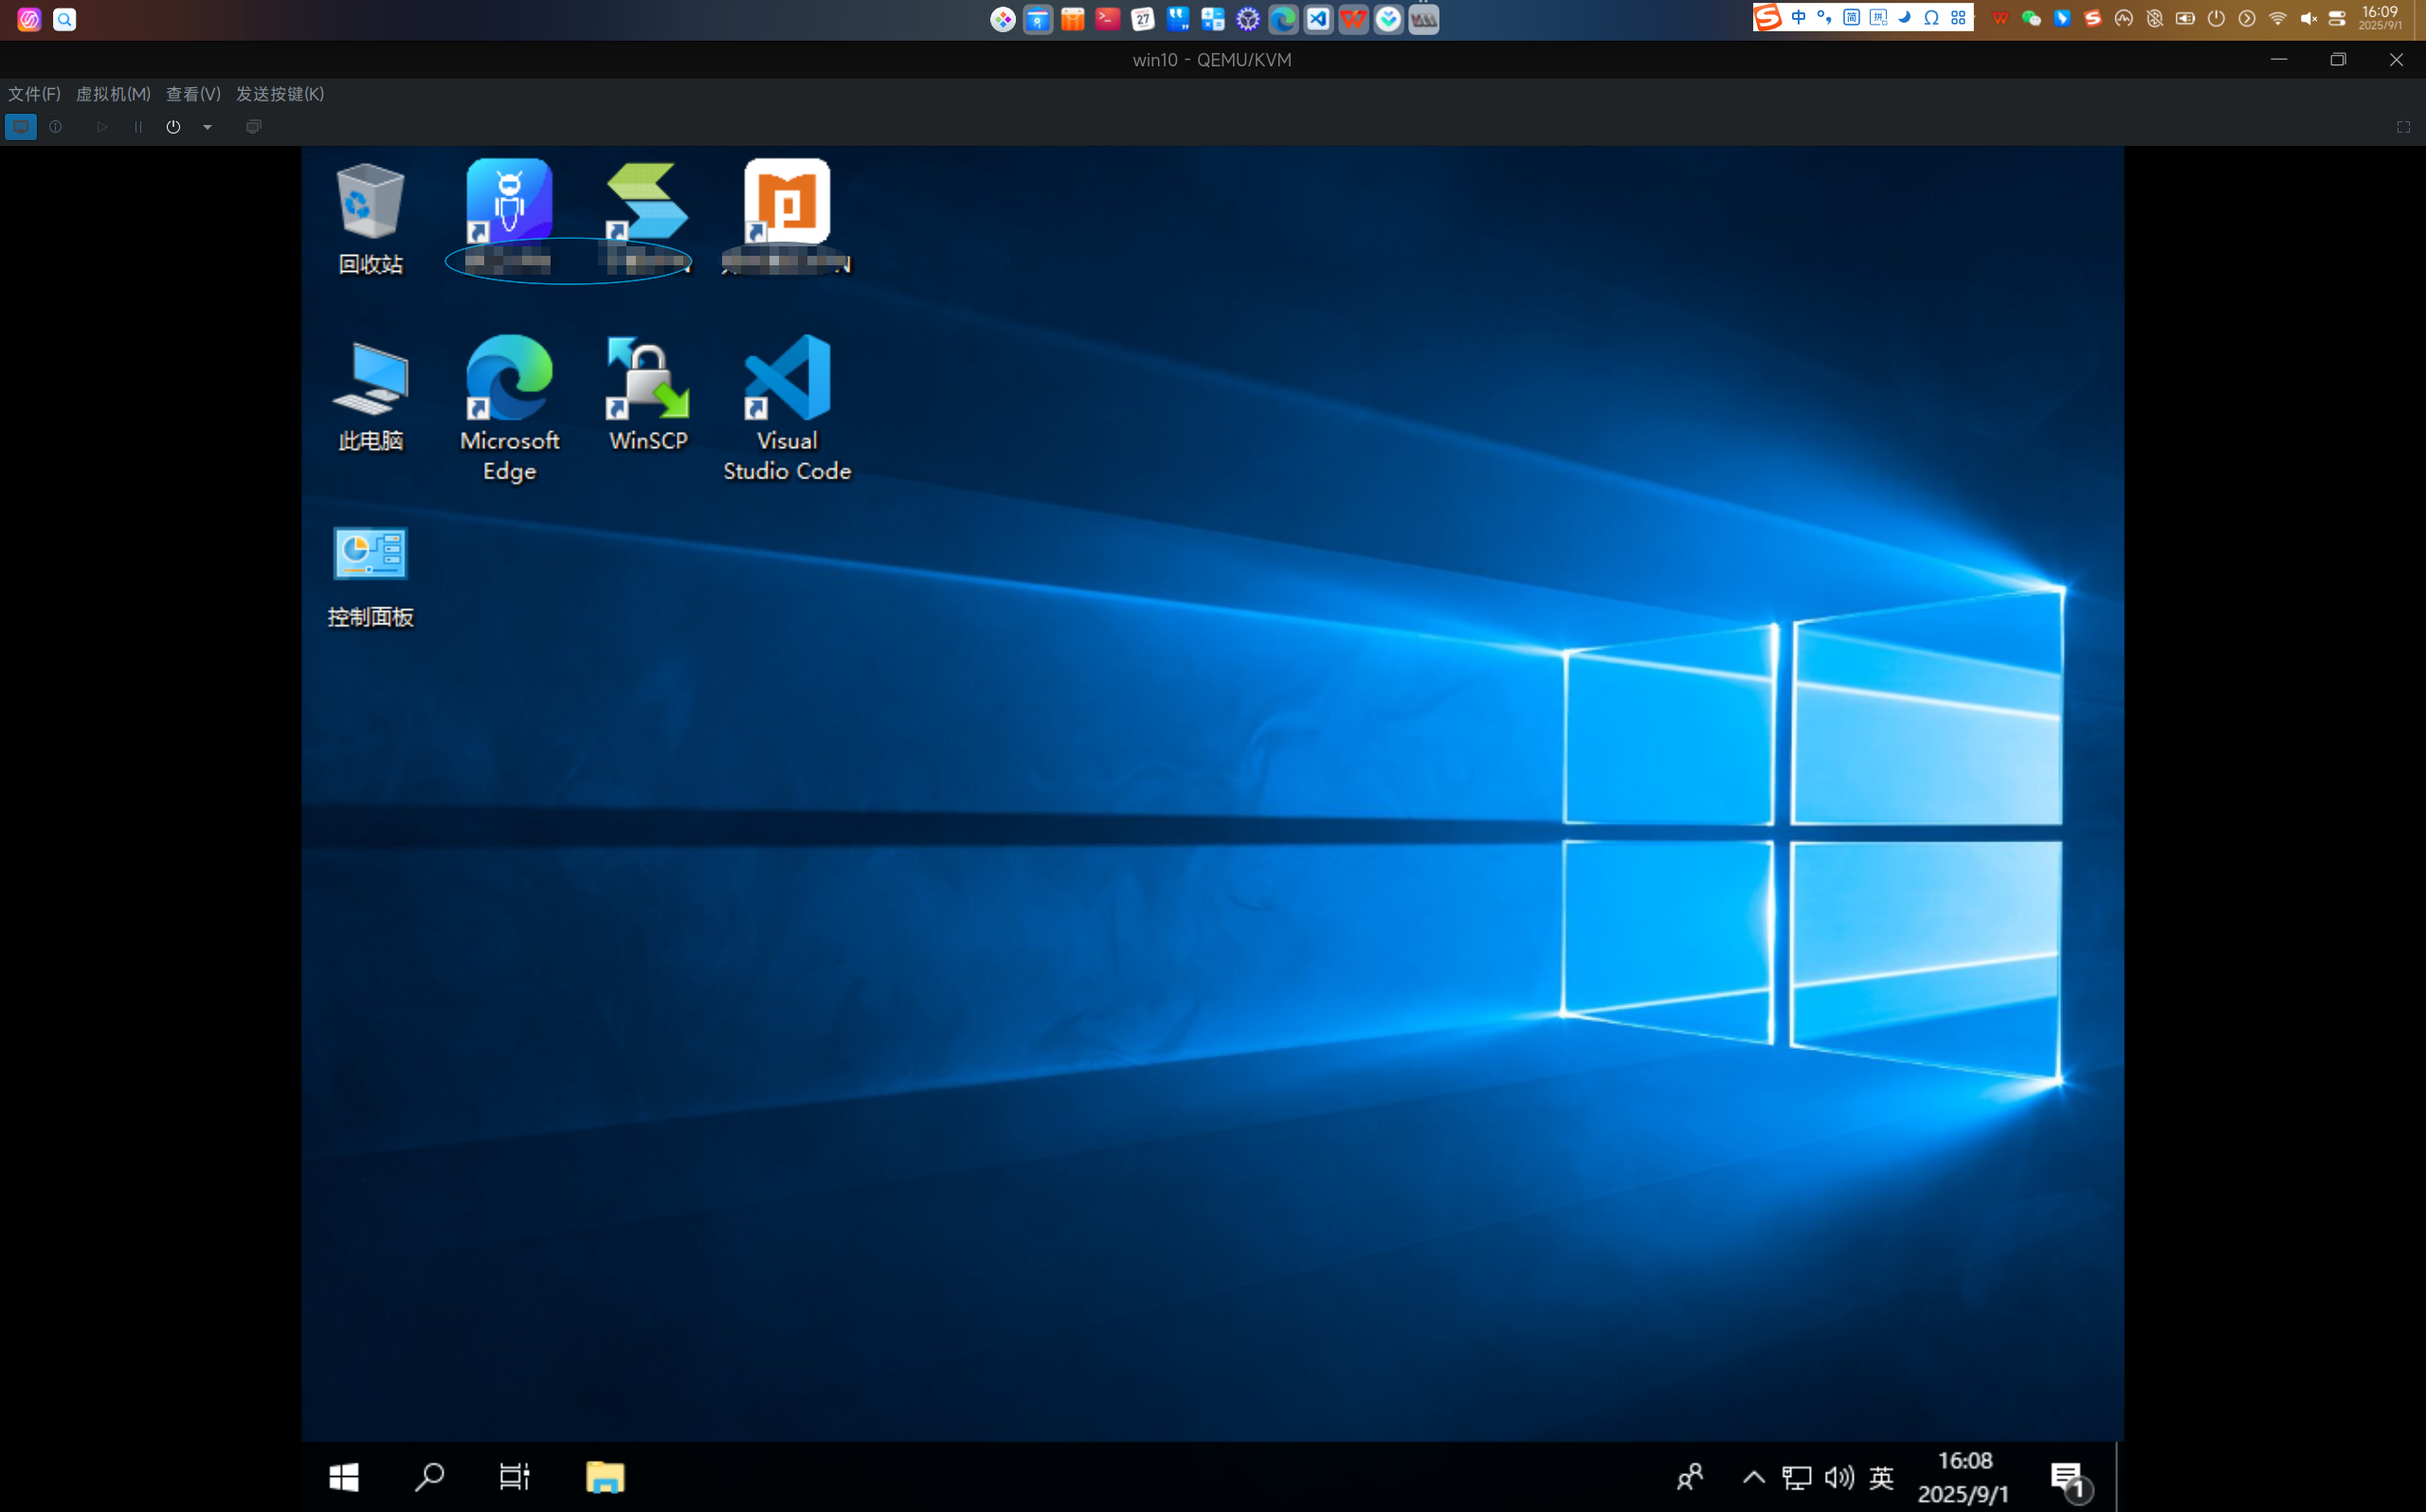The height and width of the screenshot is (1512, 2426).
Task: Open Windows clock showing 16:08
Action: (1964, 1477)
